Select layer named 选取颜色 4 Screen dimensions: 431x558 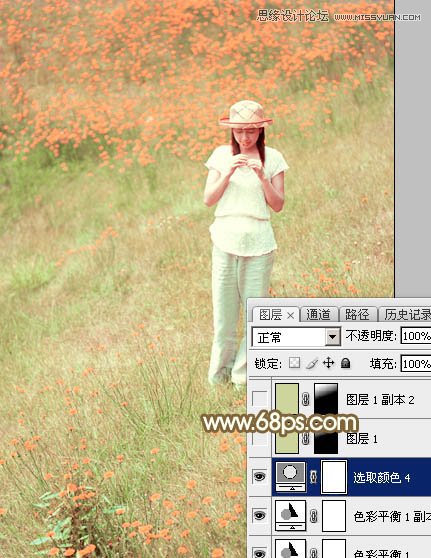[382, 477]
